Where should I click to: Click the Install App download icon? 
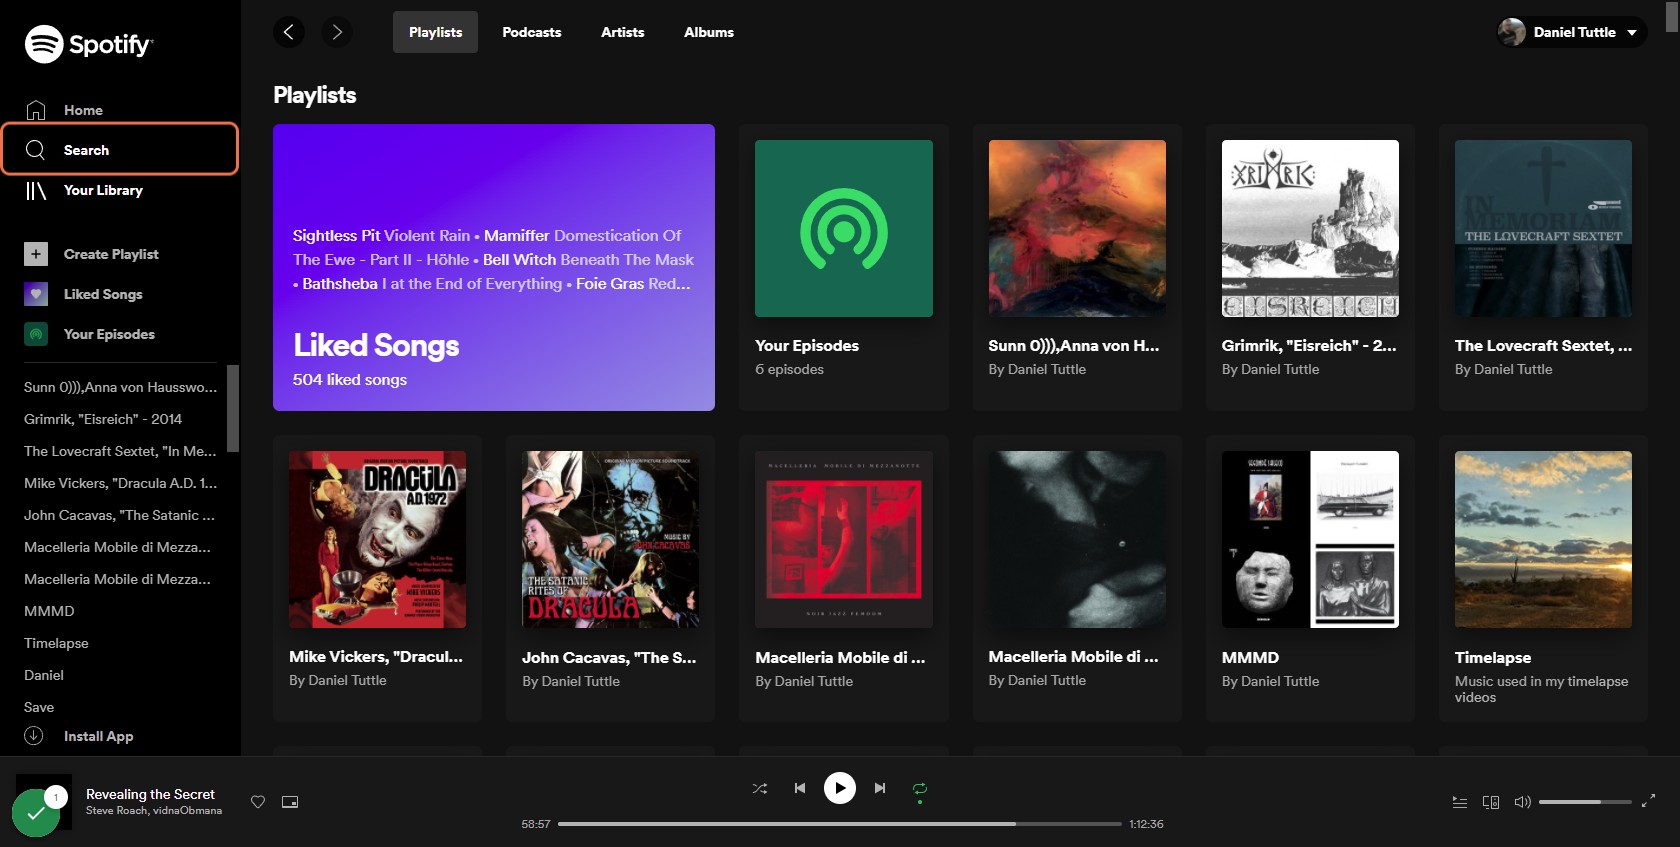34,736
